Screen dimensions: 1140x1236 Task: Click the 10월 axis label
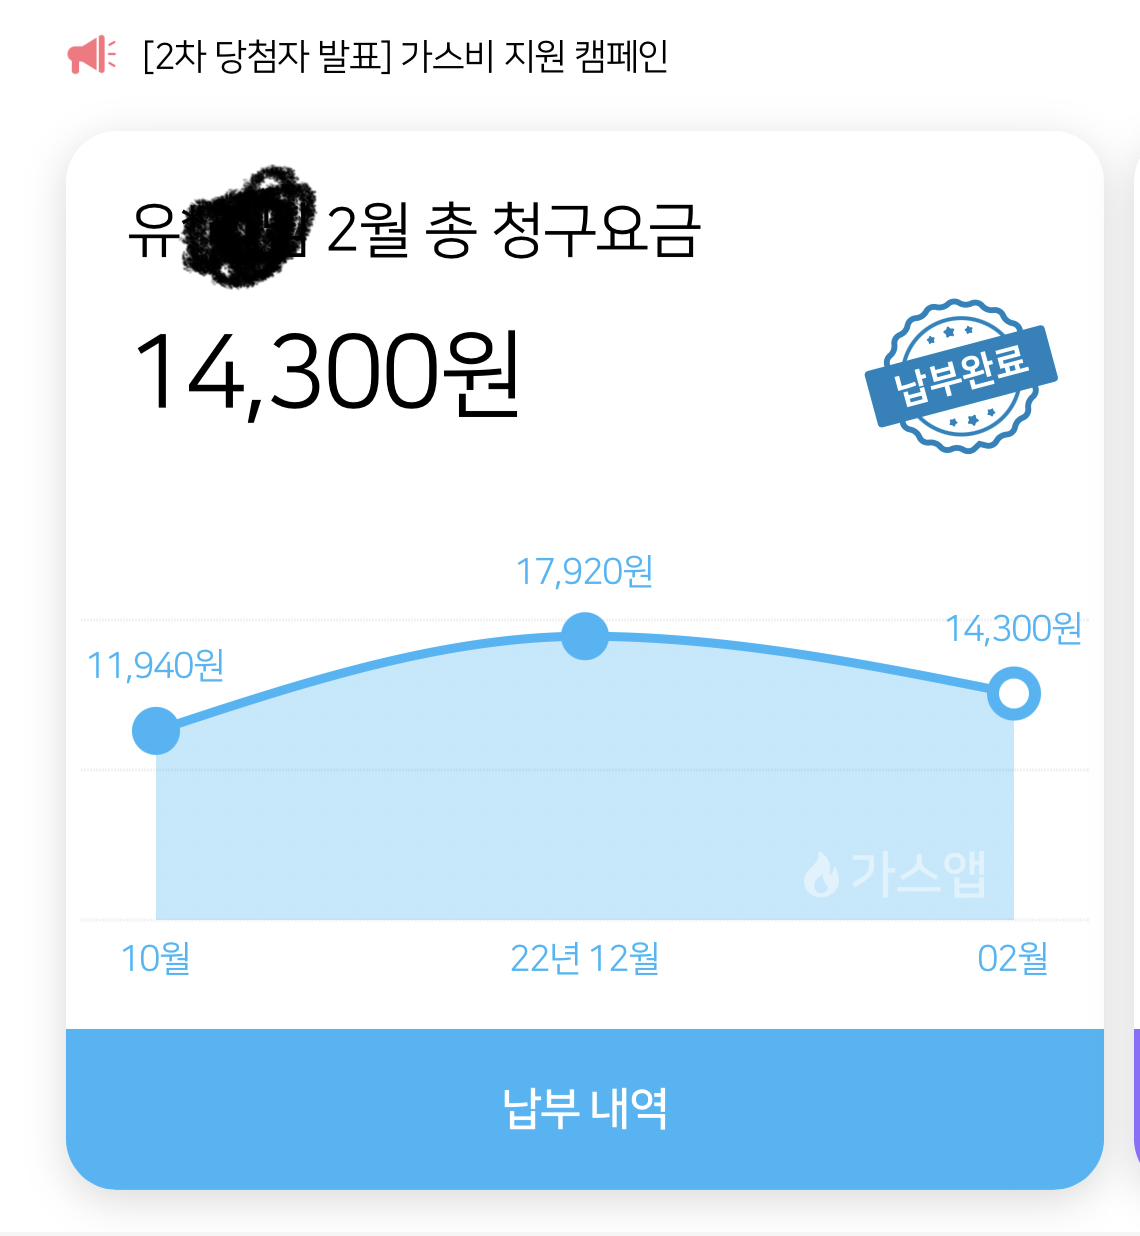point(155,958)
